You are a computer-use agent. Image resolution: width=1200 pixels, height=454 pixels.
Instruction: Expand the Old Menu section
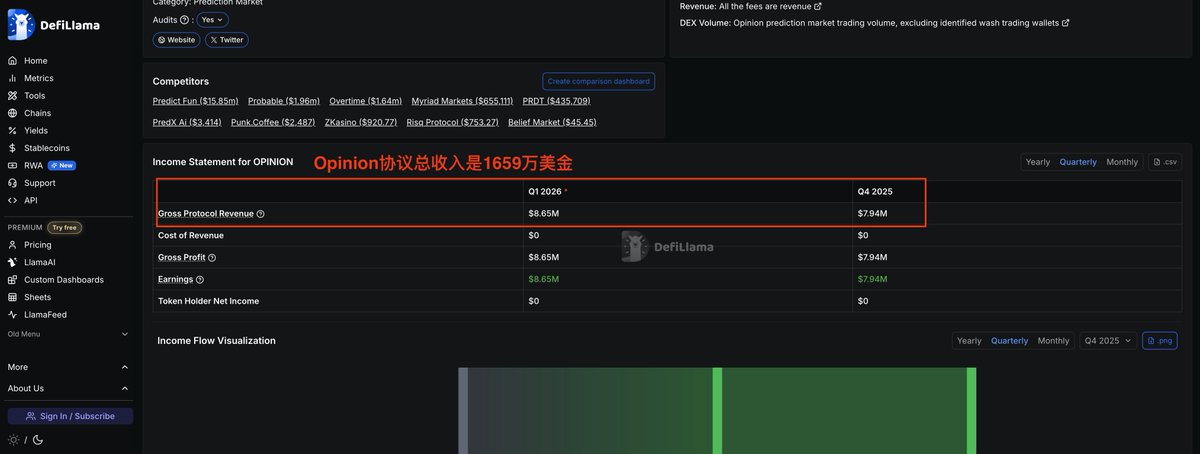pyautogui.click(x=68, y=334)
